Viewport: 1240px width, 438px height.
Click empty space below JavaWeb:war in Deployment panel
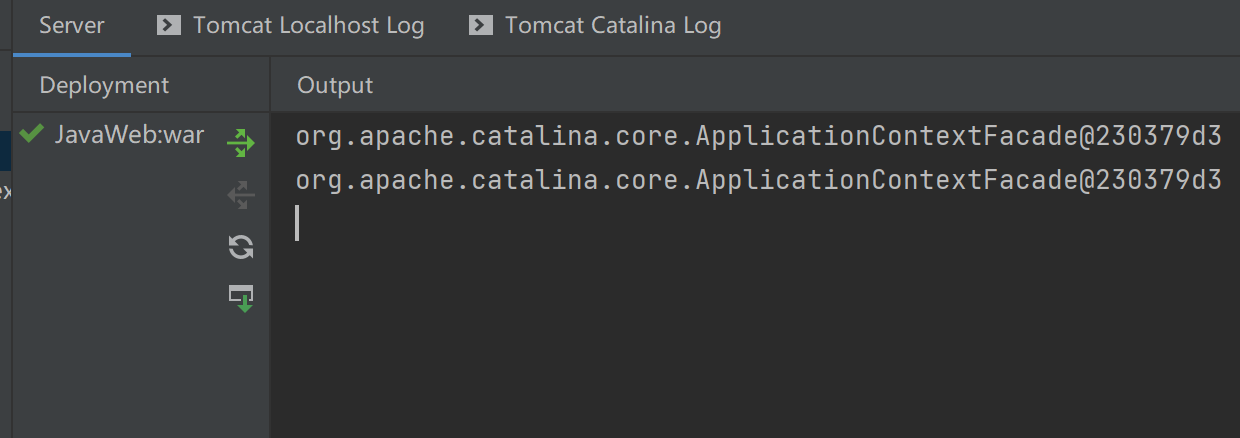(115, 300)
